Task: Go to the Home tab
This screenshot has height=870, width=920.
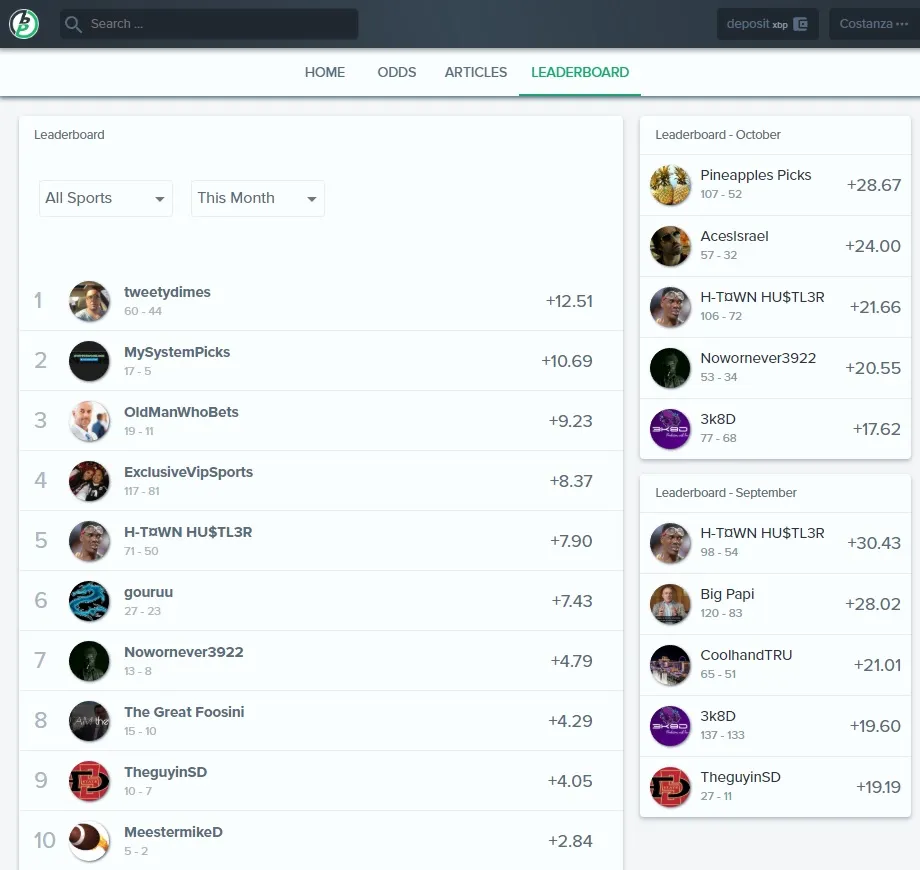Action: [x=325, y=72]
